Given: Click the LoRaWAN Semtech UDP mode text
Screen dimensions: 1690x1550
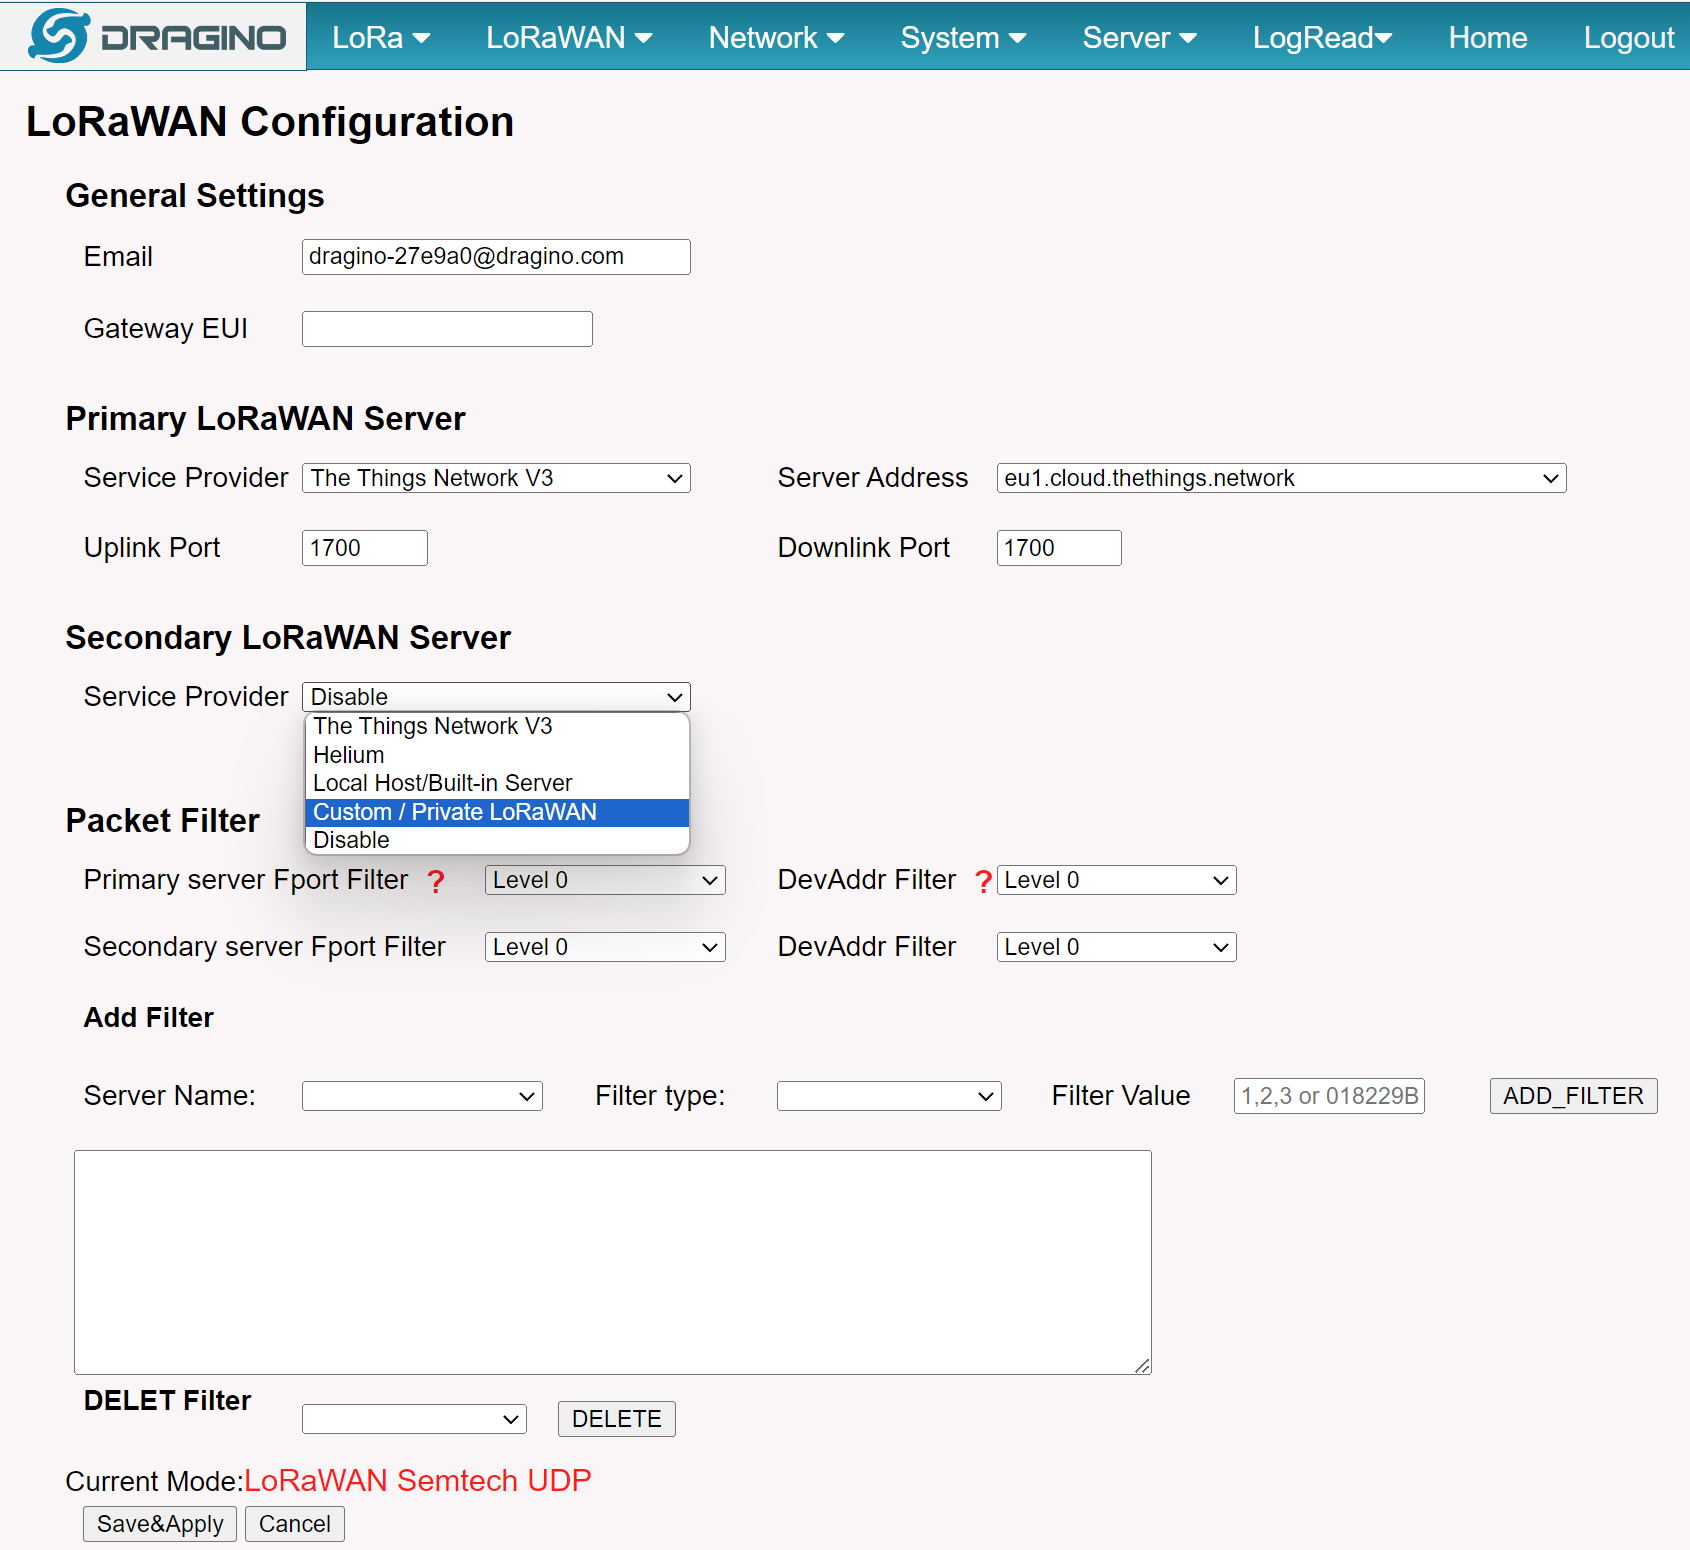Looking at the screenshot, I should 418,1480.
